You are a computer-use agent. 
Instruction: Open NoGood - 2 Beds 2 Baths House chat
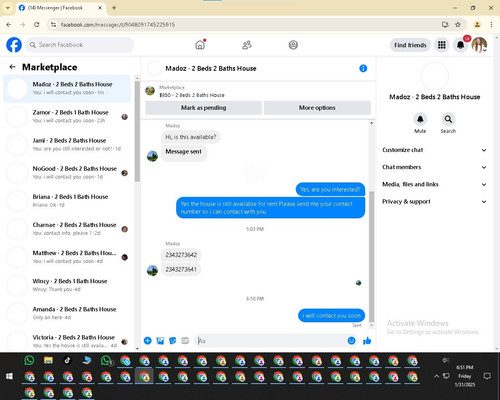click(67, 172)
